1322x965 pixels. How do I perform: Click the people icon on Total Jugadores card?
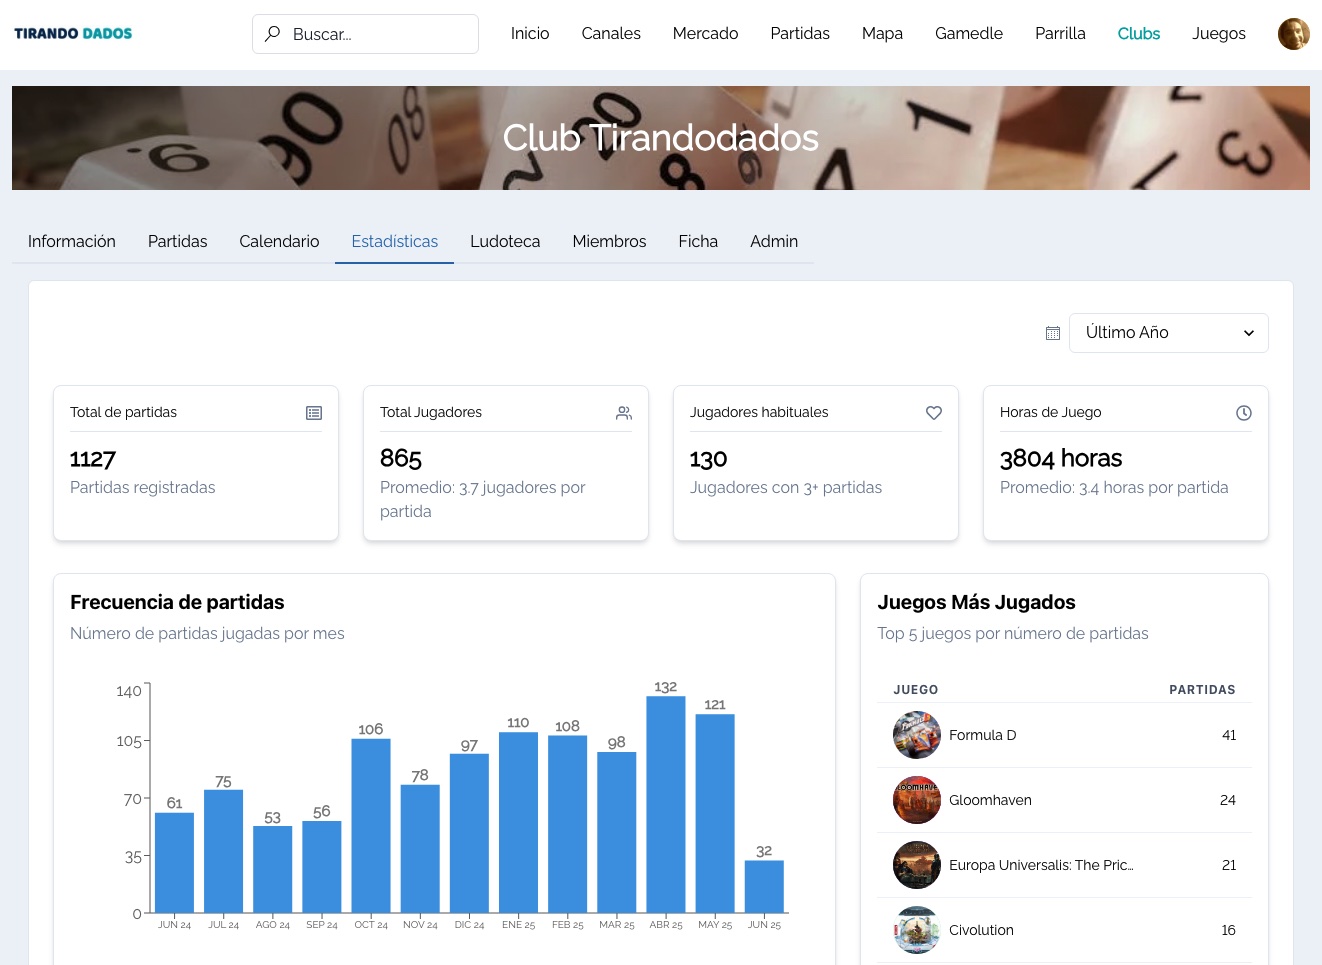624,412
